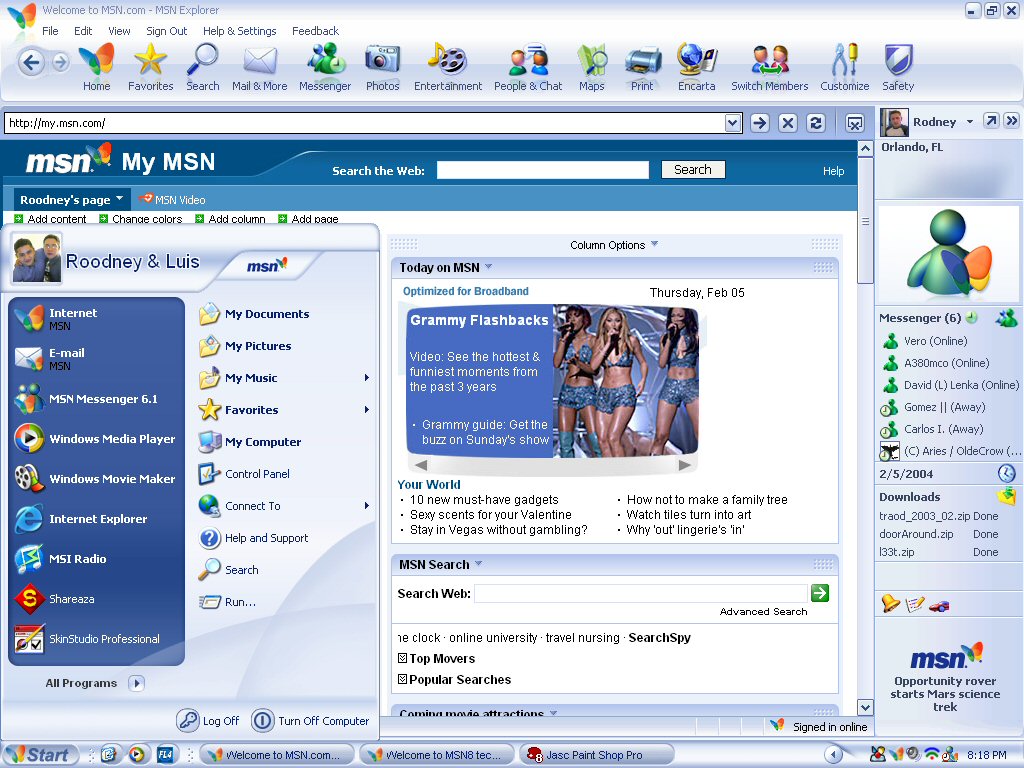Open the address bar dropdown arrow

click(x=733, y=123)
